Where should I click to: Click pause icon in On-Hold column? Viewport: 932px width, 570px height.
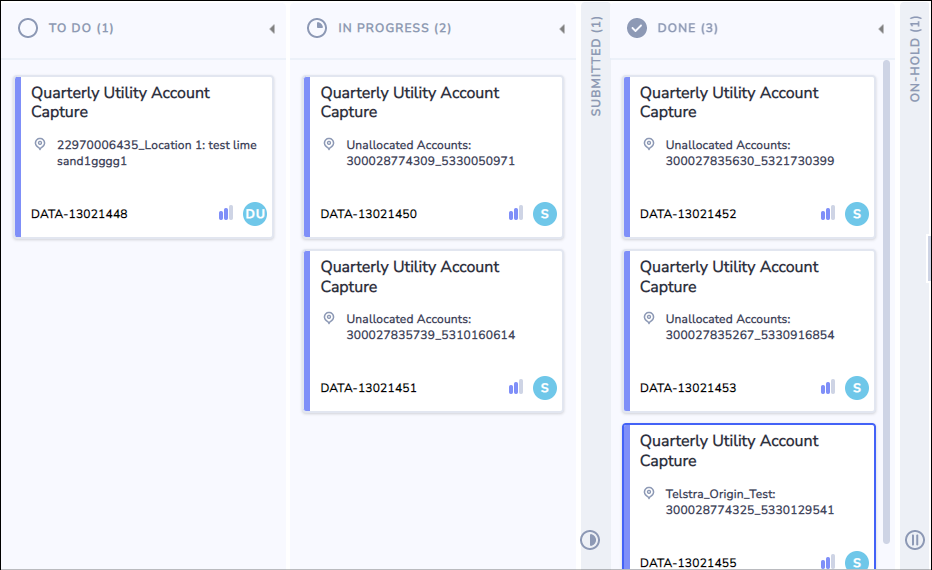915,540
